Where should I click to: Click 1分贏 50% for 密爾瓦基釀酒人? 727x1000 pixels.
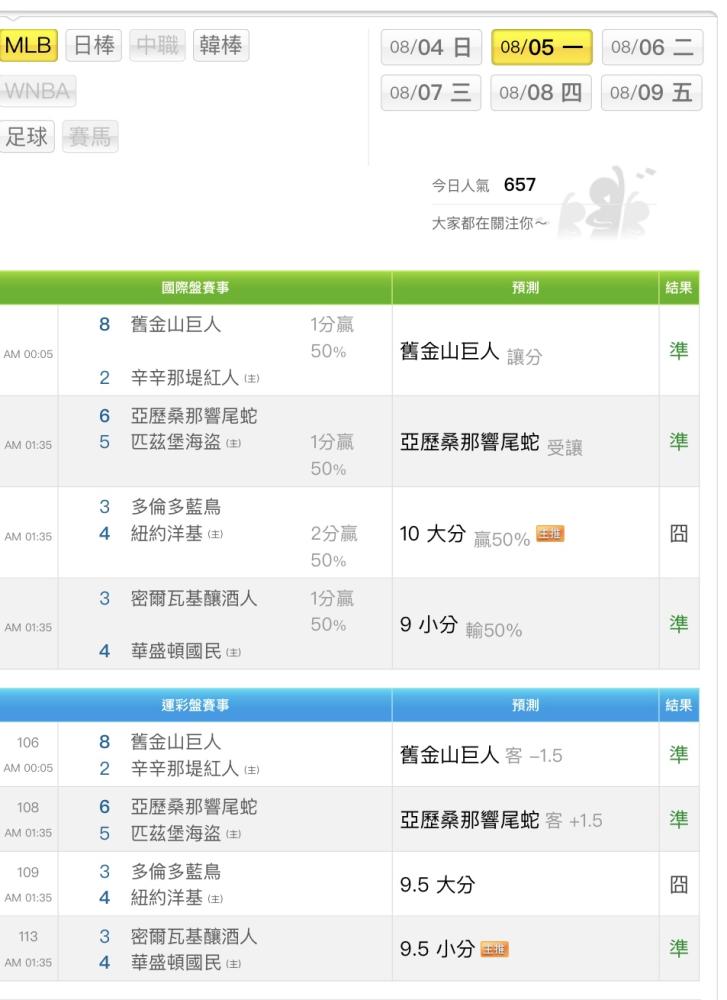[x=332, y=612]
